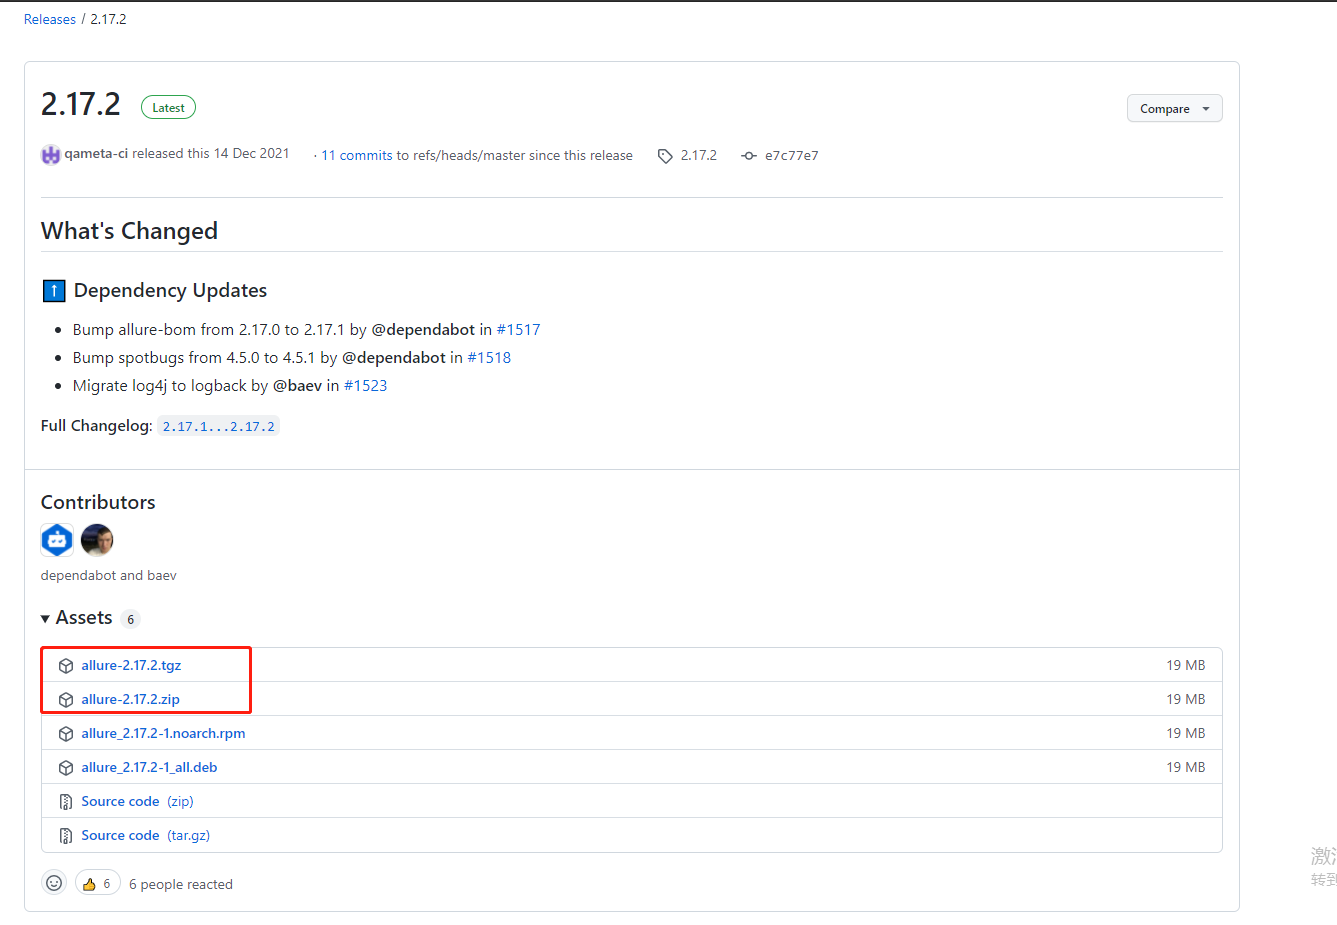1337x925 pixels.
Task: Click the 'What's Changed' heading
Action: coord(129,231)
